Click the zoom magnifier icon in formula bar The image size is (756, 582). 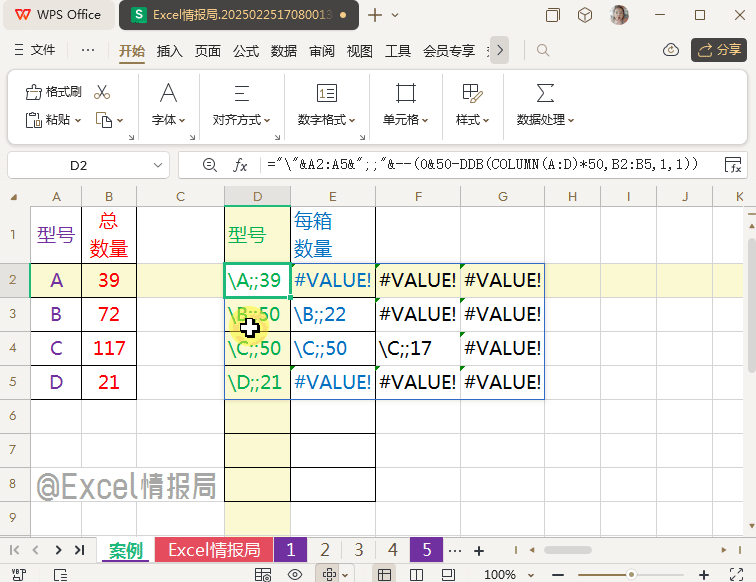pos(210,165)
